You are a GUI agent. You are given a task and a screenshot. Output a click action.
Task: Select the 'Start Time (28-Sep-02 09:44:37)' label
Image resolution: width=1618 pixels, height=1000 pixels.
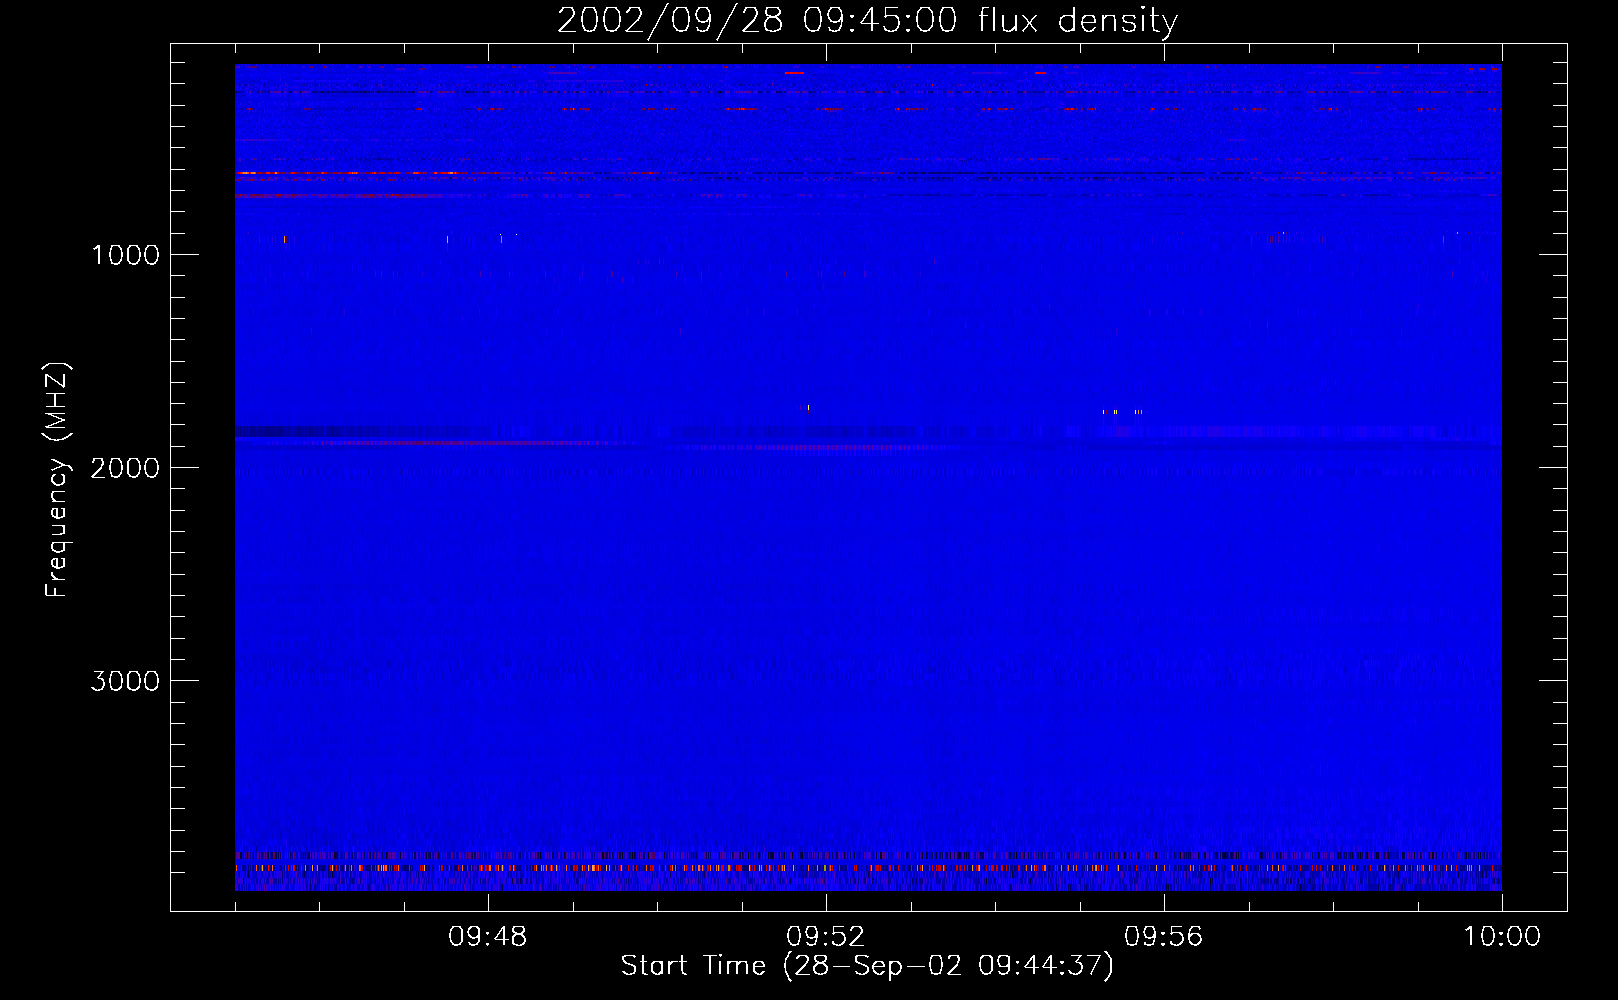867,966
